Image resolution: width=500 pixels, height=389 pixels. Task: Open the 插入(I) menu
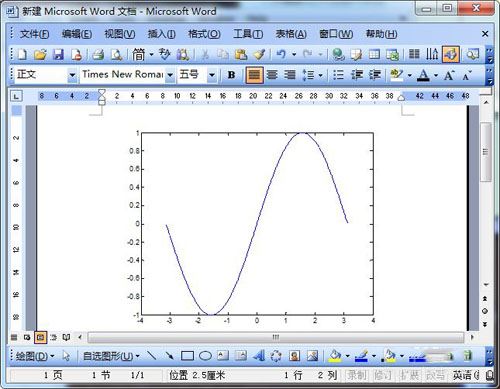[161, 34]
